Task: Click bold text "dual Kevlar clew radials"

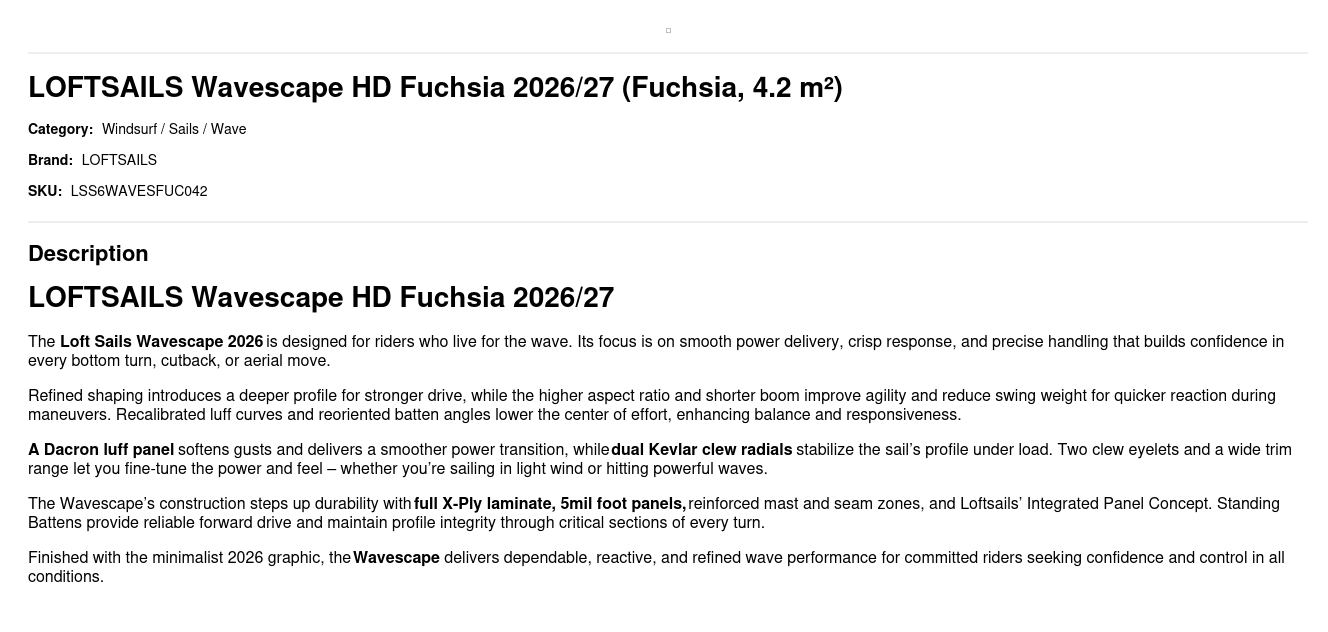Action: click(701, 450)
